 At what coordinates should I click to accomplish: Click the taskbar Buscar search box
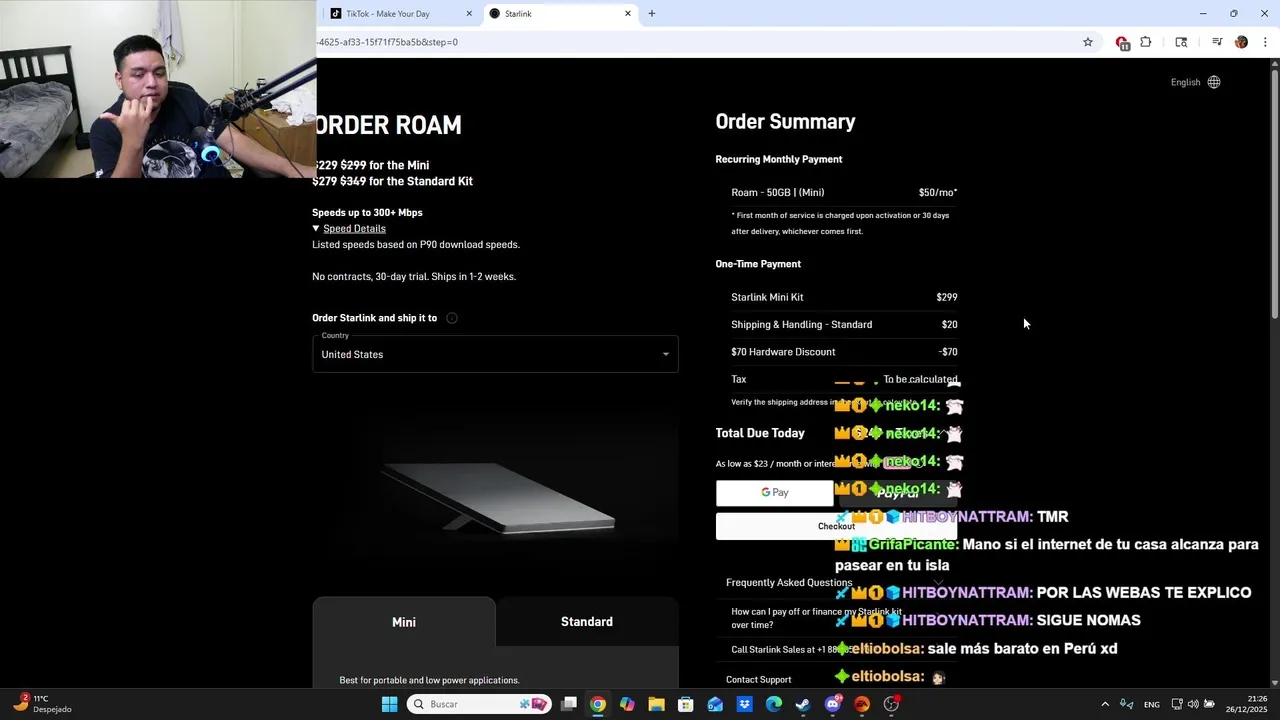[480, 704]
